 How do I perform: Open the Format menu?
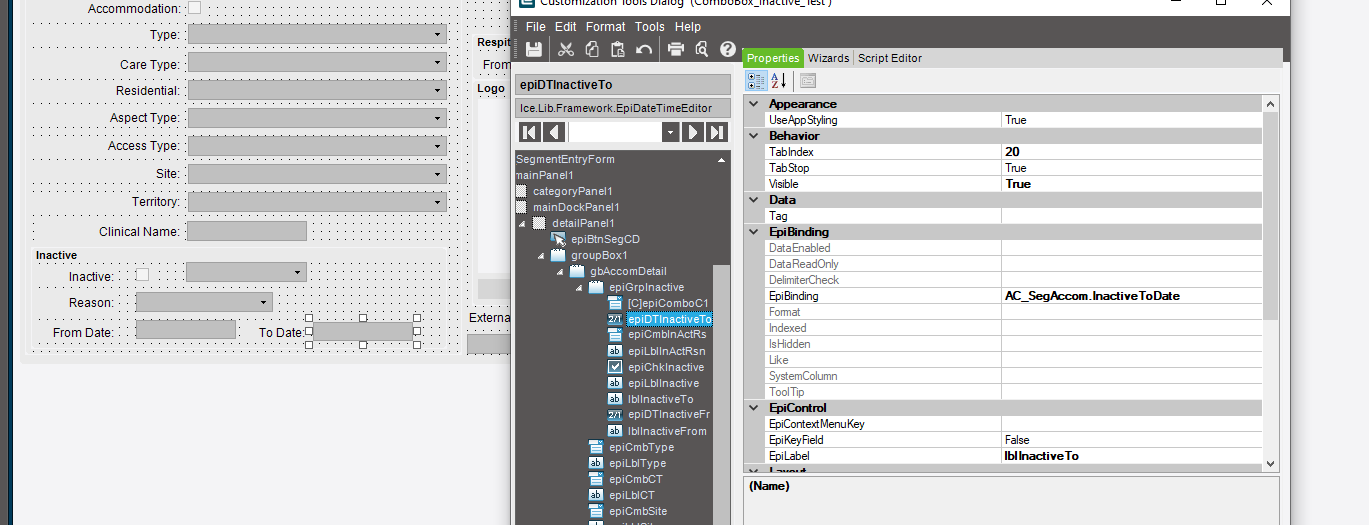605,27
